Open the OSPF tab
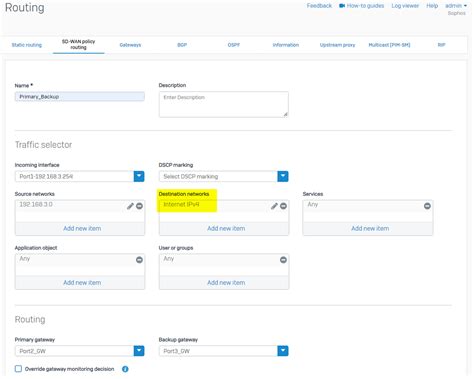This screenshot has width=474, height=379. click(x=234, y=45)
